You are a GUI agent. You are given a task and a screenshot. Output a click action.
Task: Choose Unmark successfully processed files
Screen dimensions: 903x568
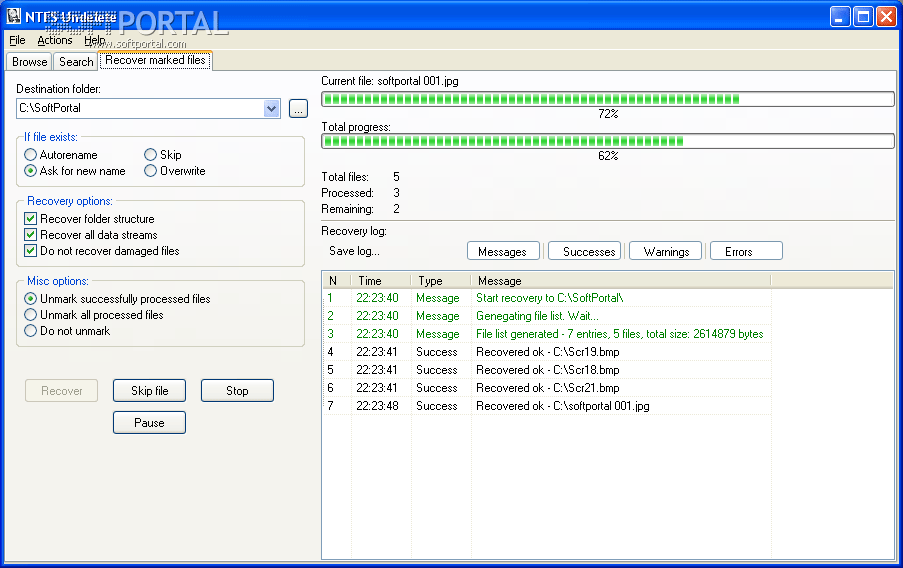[117, 298]
